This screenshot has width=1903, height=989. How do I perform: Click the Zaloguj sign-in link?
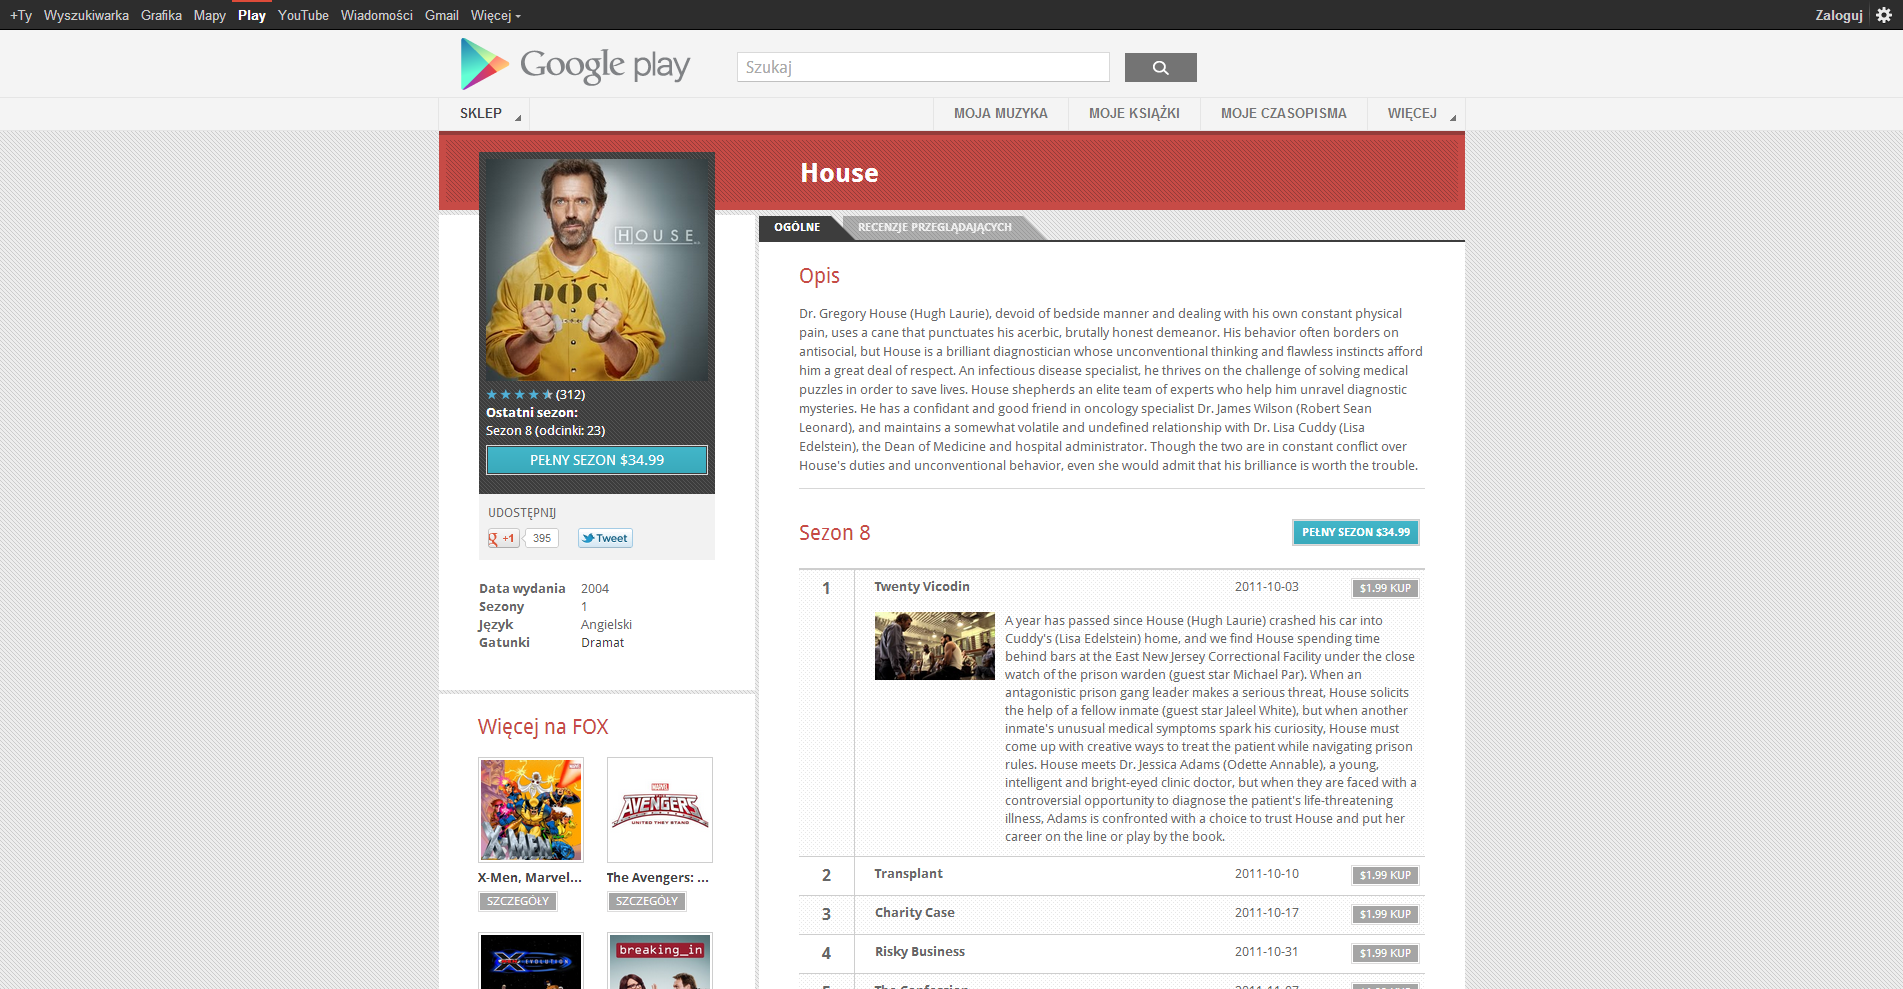point(1839,15)
